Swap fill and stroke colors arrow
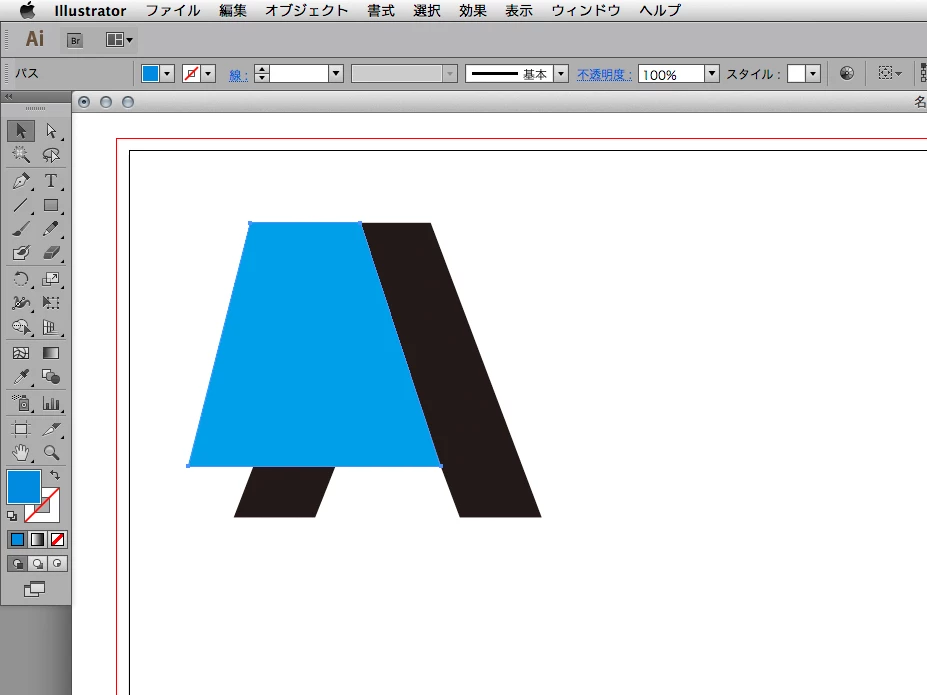Image resolution: width=927 pixels, height=695 pixels. pyautogui.click(x=55, y=475)
